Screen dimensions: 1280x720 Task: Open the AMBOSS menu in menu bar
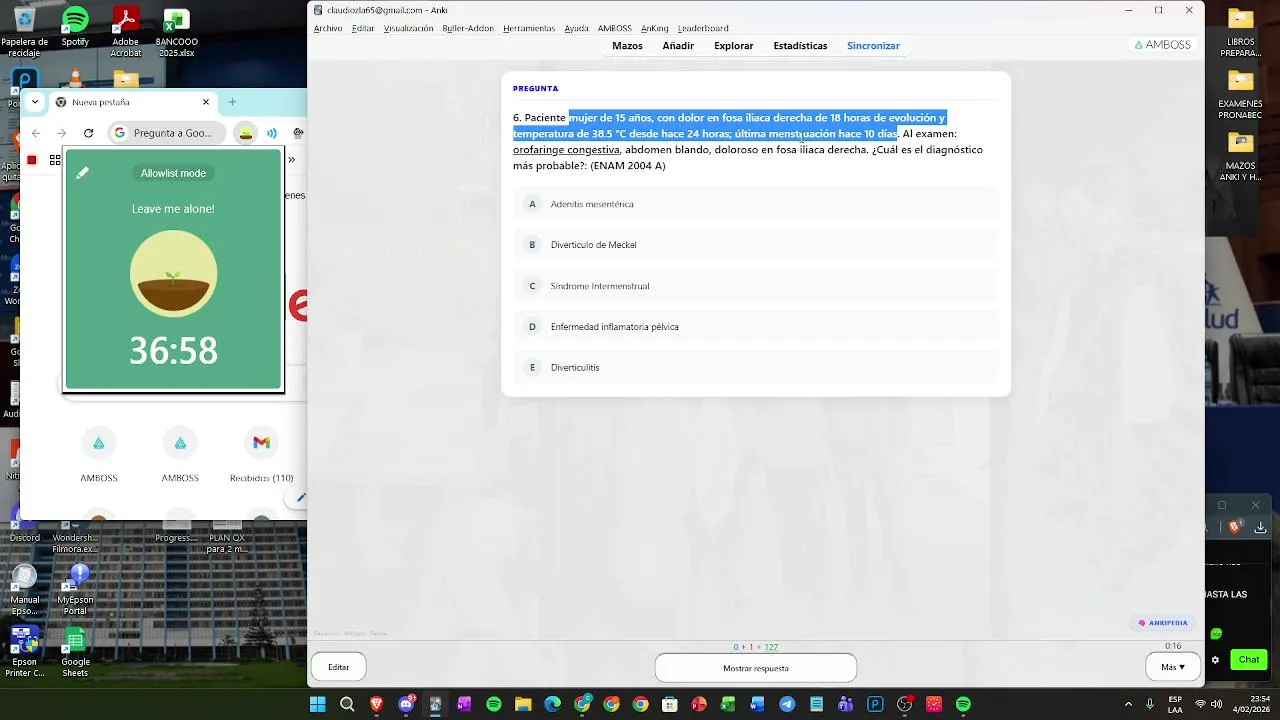pos(615,28)
